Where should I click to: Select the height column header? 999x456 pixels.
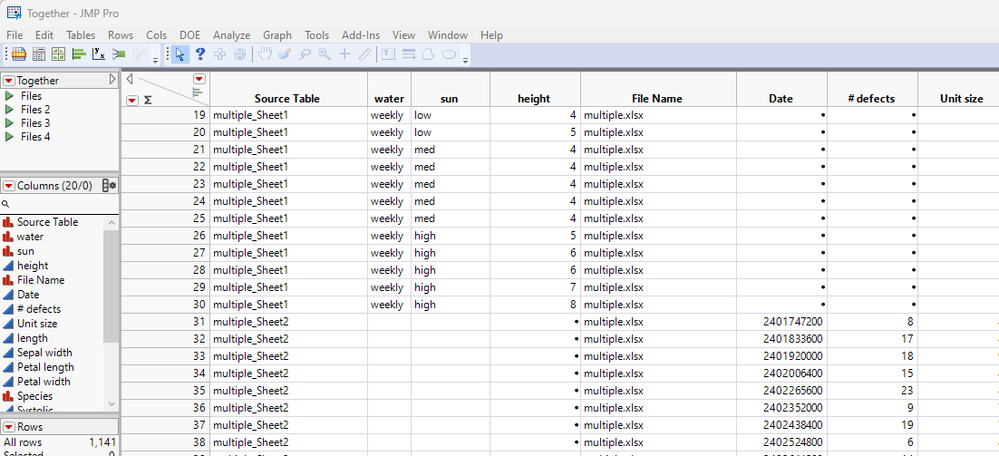click(x=535, y=99)
